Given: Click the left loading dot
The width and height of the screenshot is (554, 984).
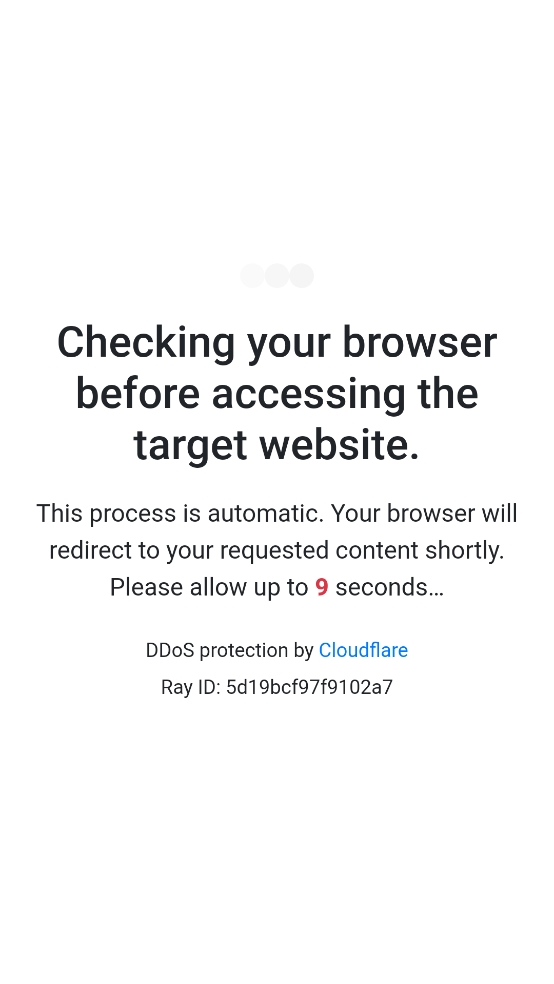Looking at the screenshot, I should 252,275.
